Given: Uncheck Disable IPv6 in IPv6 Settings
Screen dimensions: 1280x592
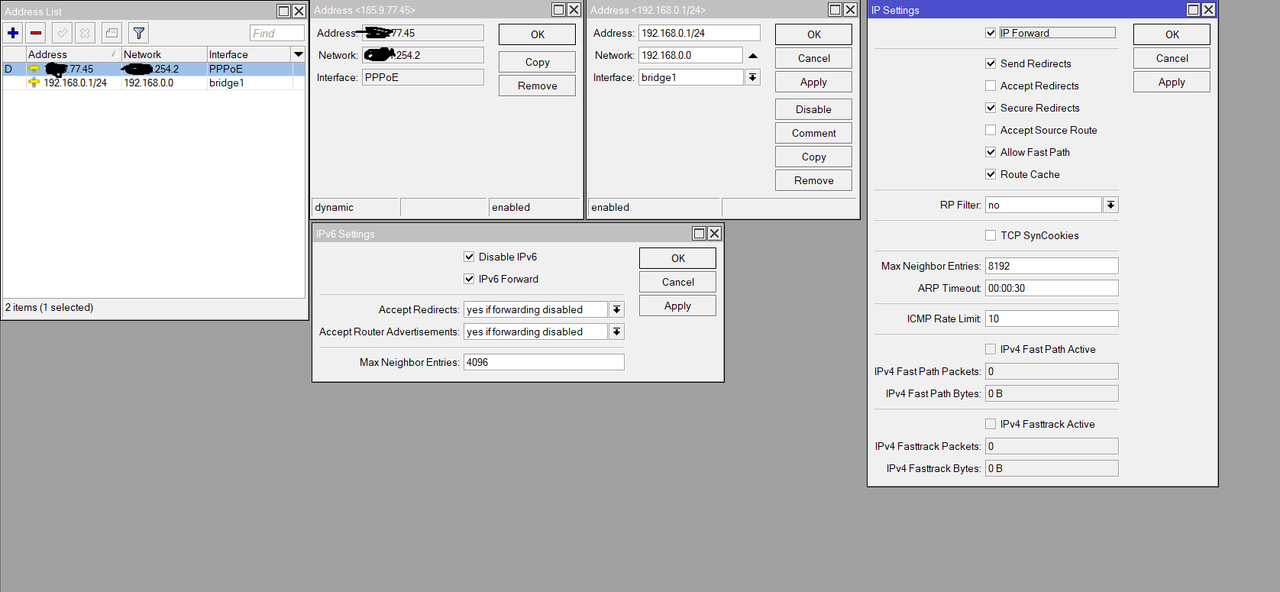Looking at the screenshot, I should click(469, 257).
